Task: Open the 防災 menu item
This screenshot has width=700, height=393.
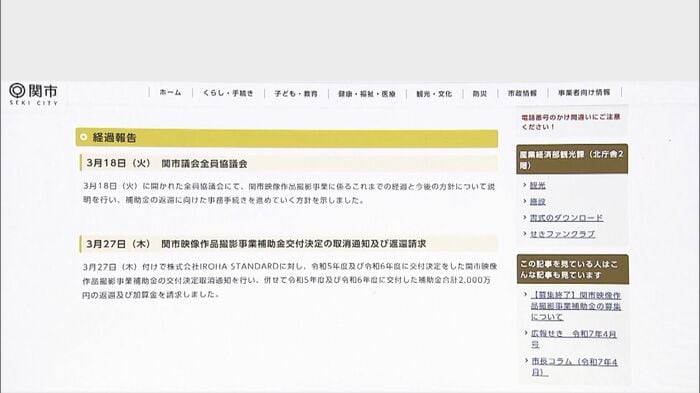Action: pyautogui.click(x=480, y=94)
